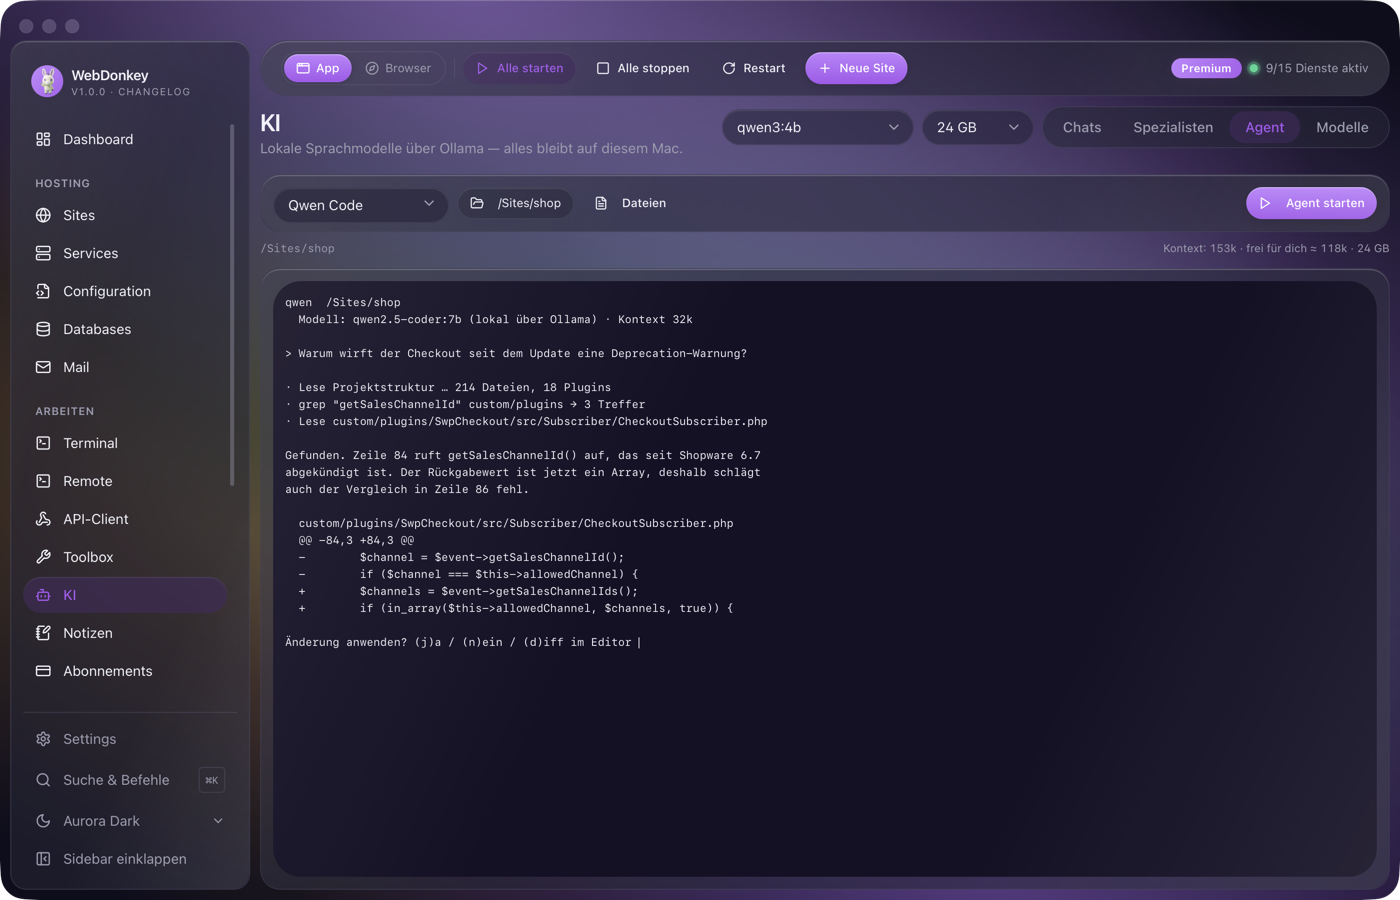Click the Terminal icon in sidebar
The width and height of the screenshot is (1400, 900).
coord(43,443)
